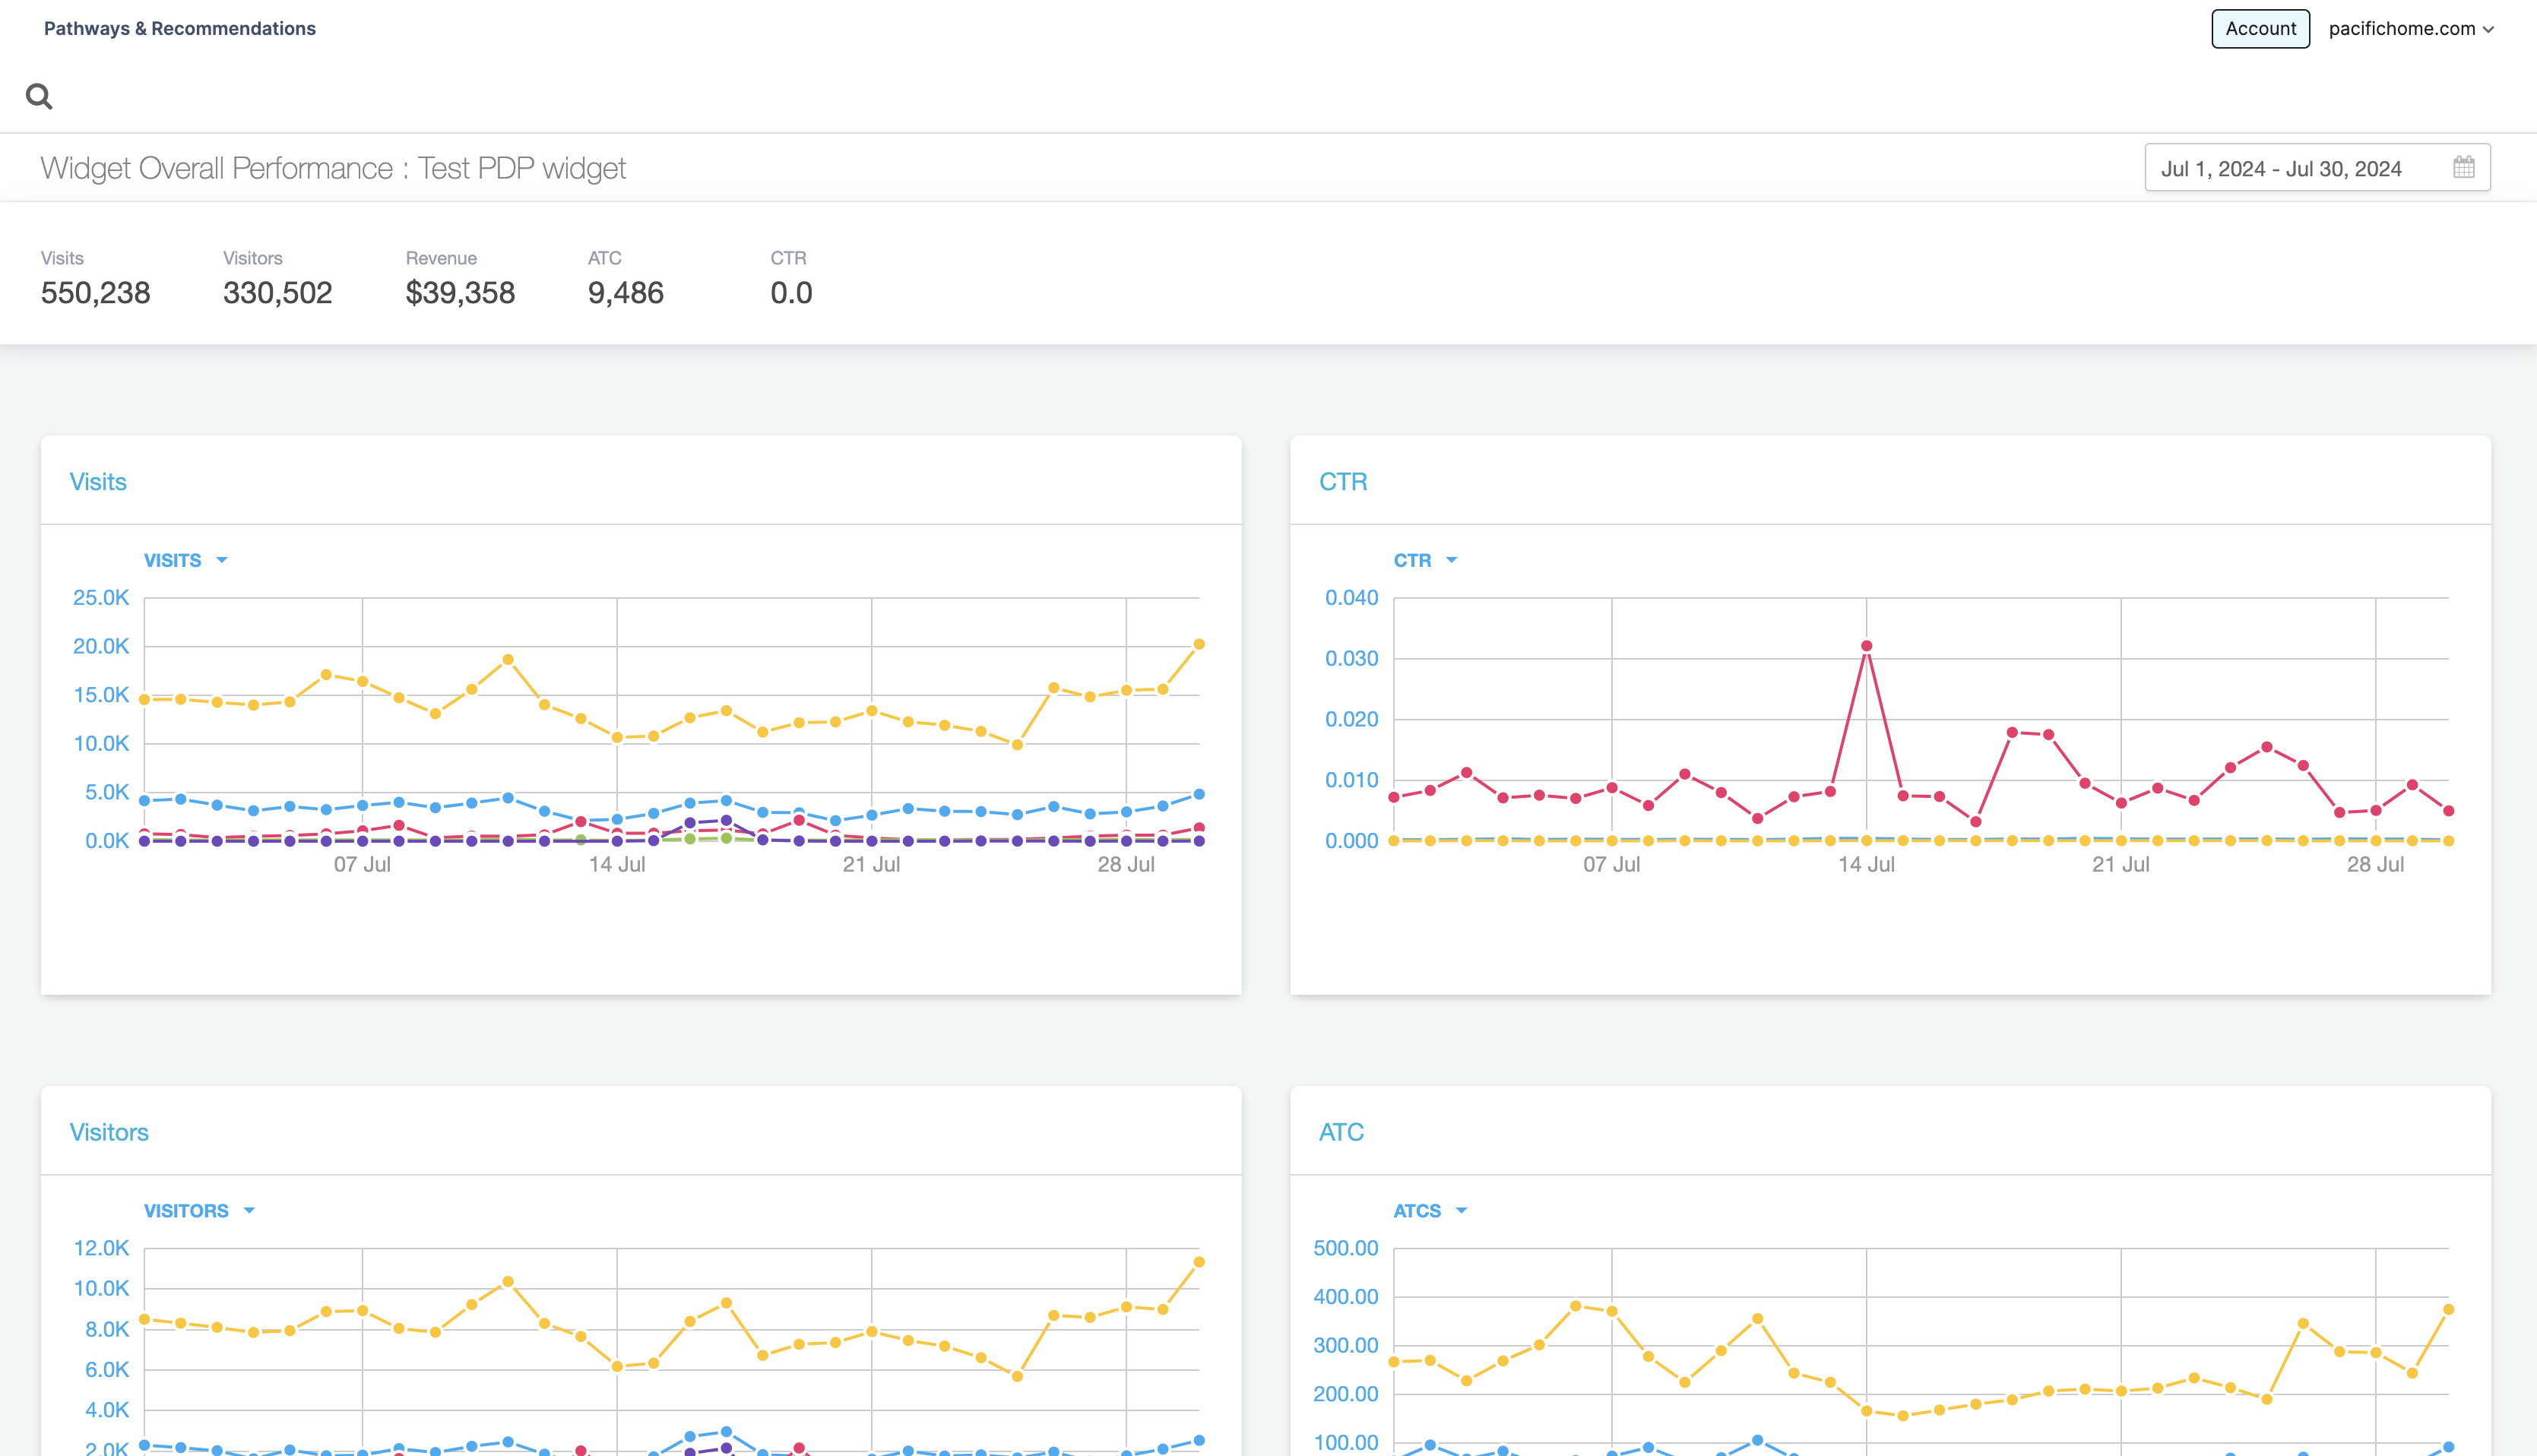
Task: Click the CTR summary value 0.0
Action: click(x=791, y=293)
